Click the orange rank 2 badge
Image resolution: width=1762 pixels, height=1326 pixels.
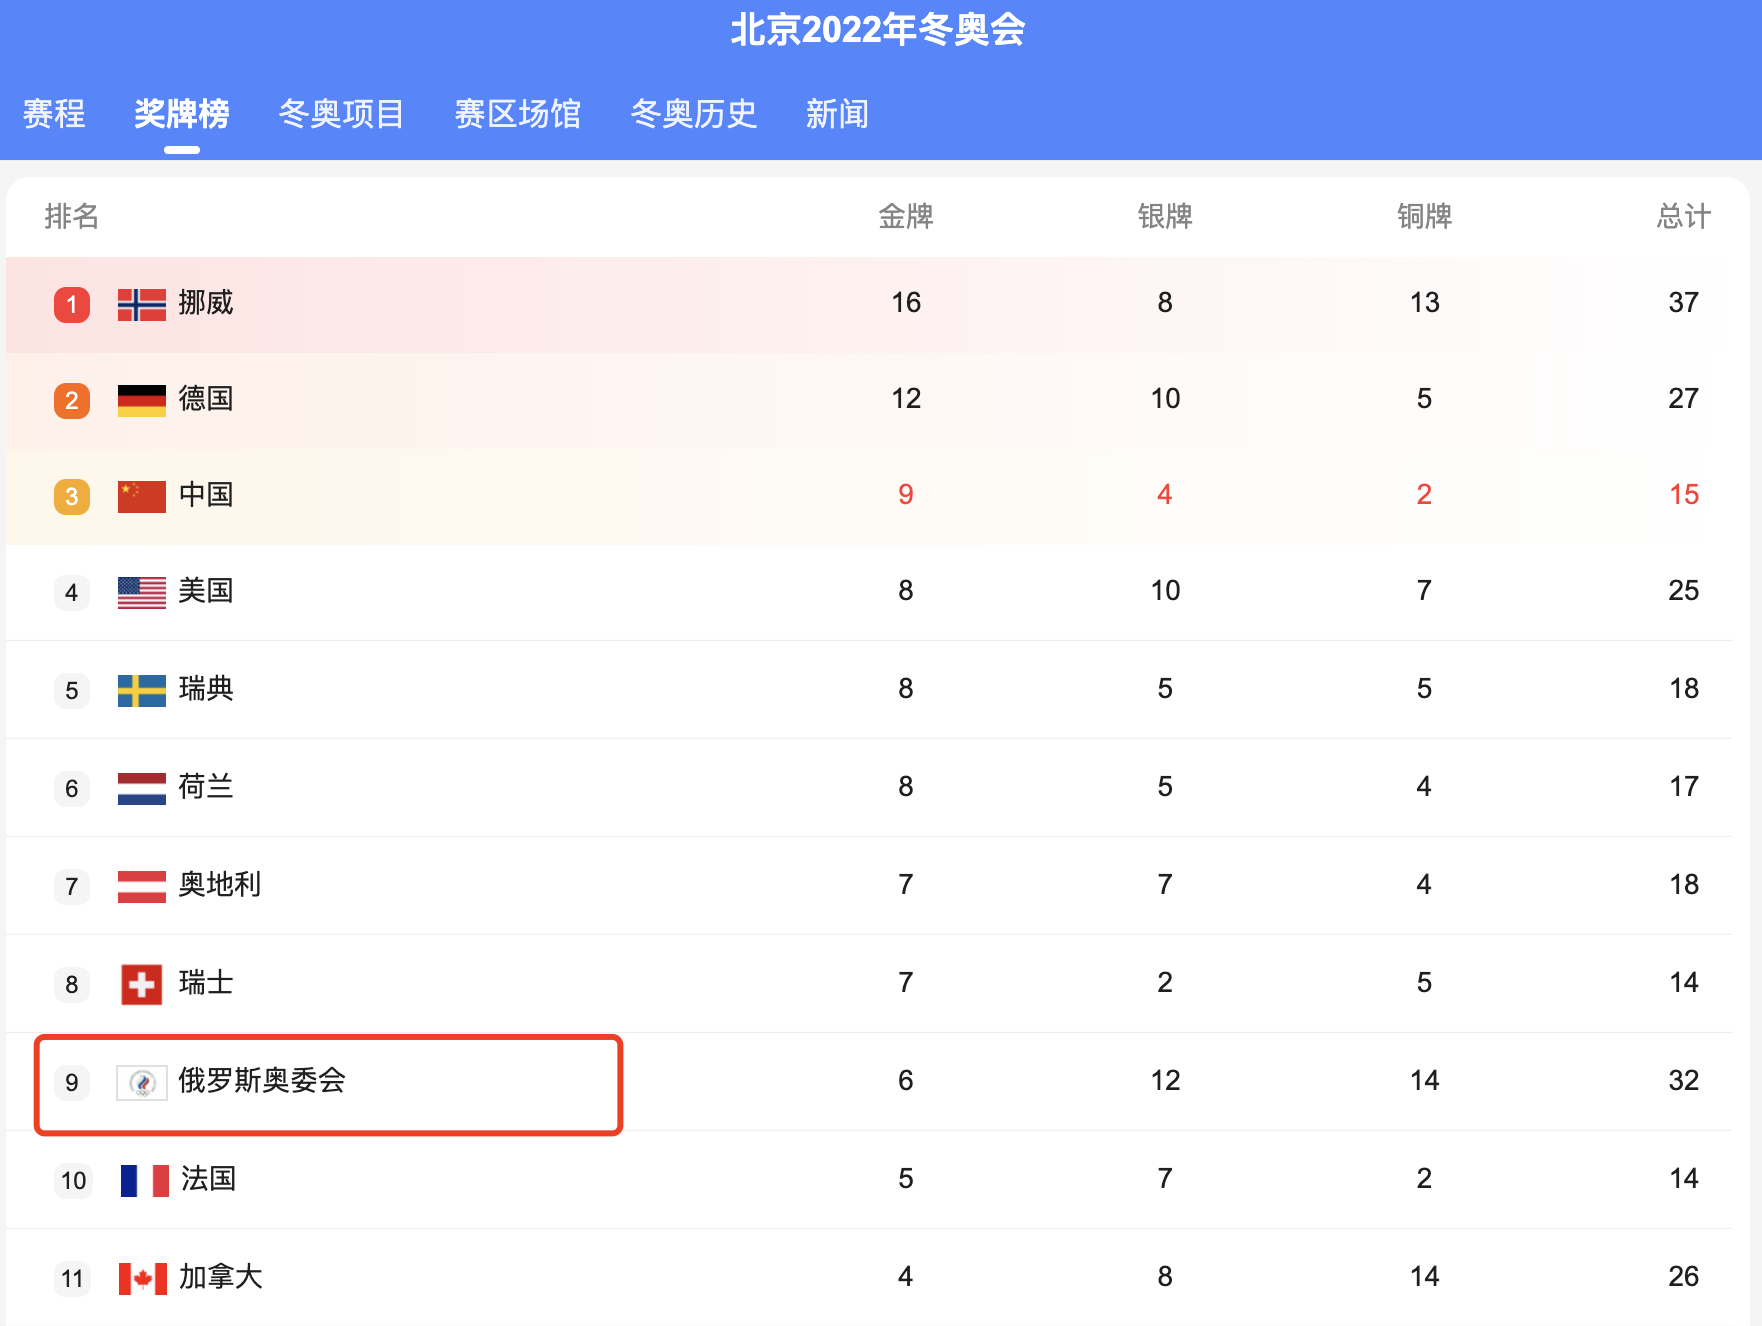click(72, 401)
